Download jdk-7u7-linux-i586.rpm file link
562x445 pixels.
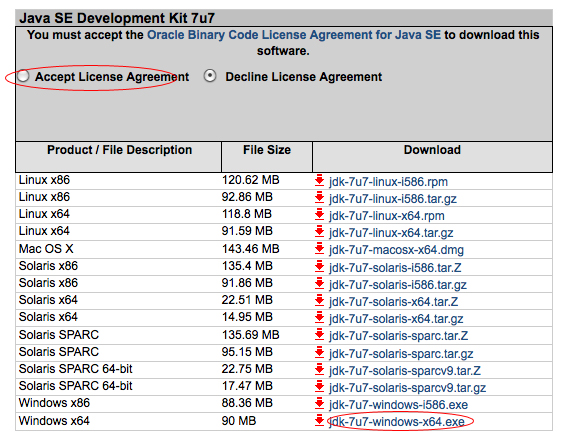click(x=389, y=182)
